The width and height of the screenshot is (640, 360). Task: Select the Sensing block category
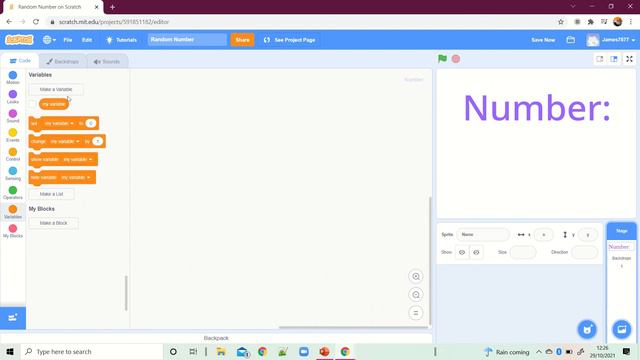pos(13,173)
